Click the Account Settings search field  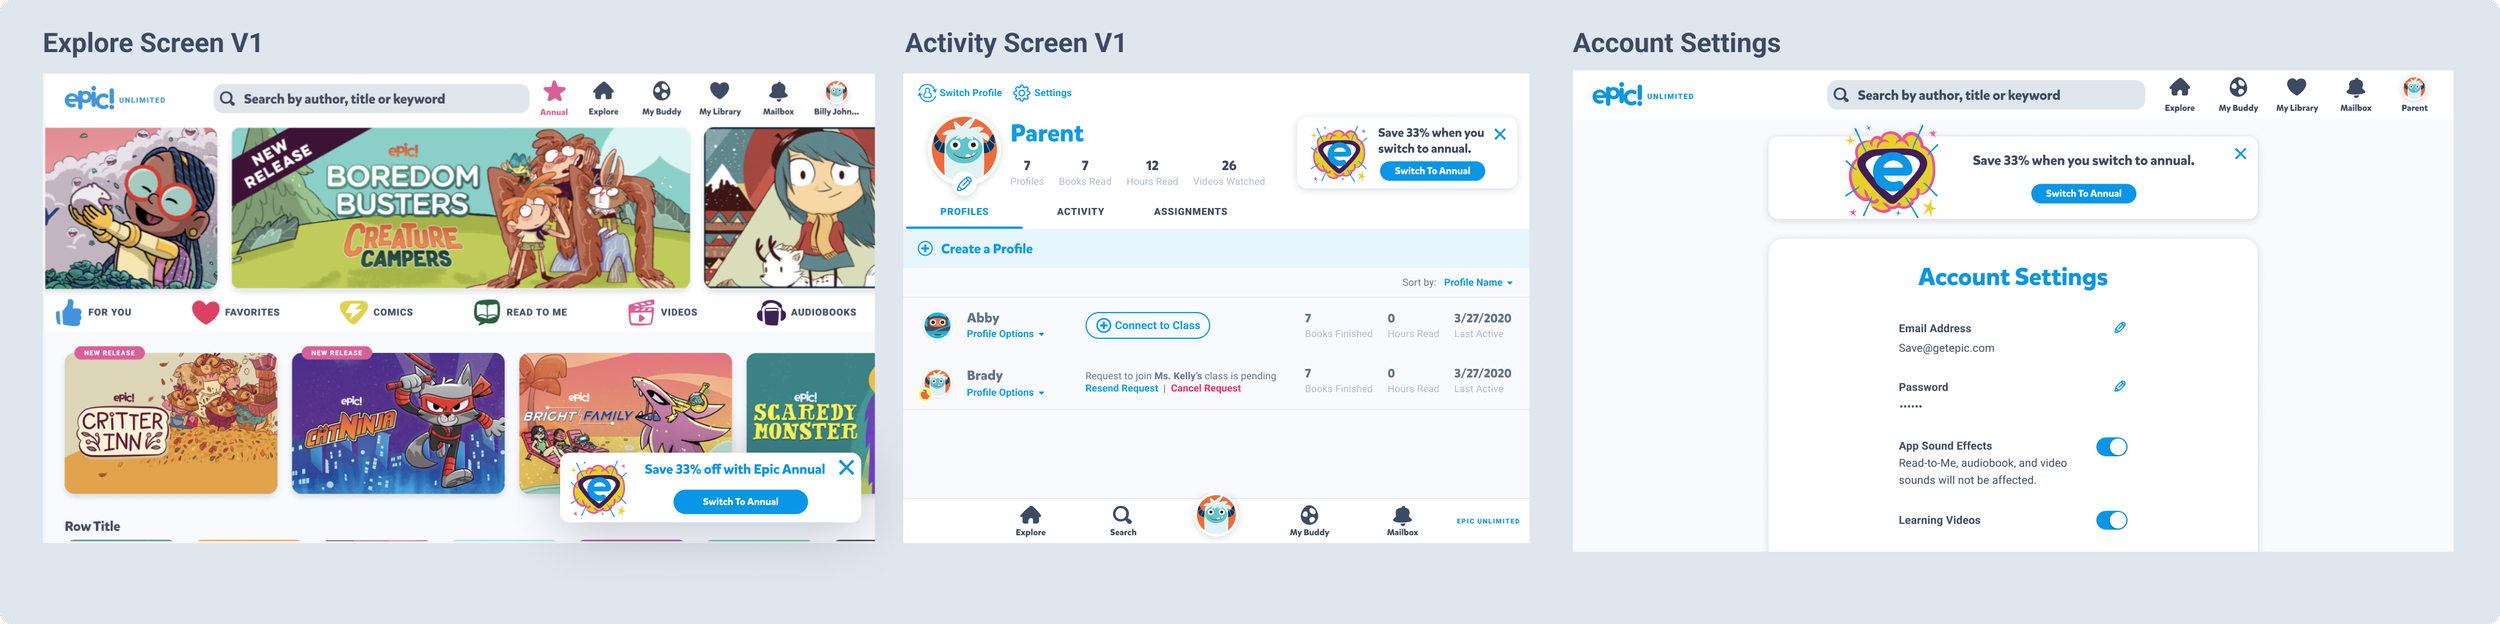click(1985, 95)
